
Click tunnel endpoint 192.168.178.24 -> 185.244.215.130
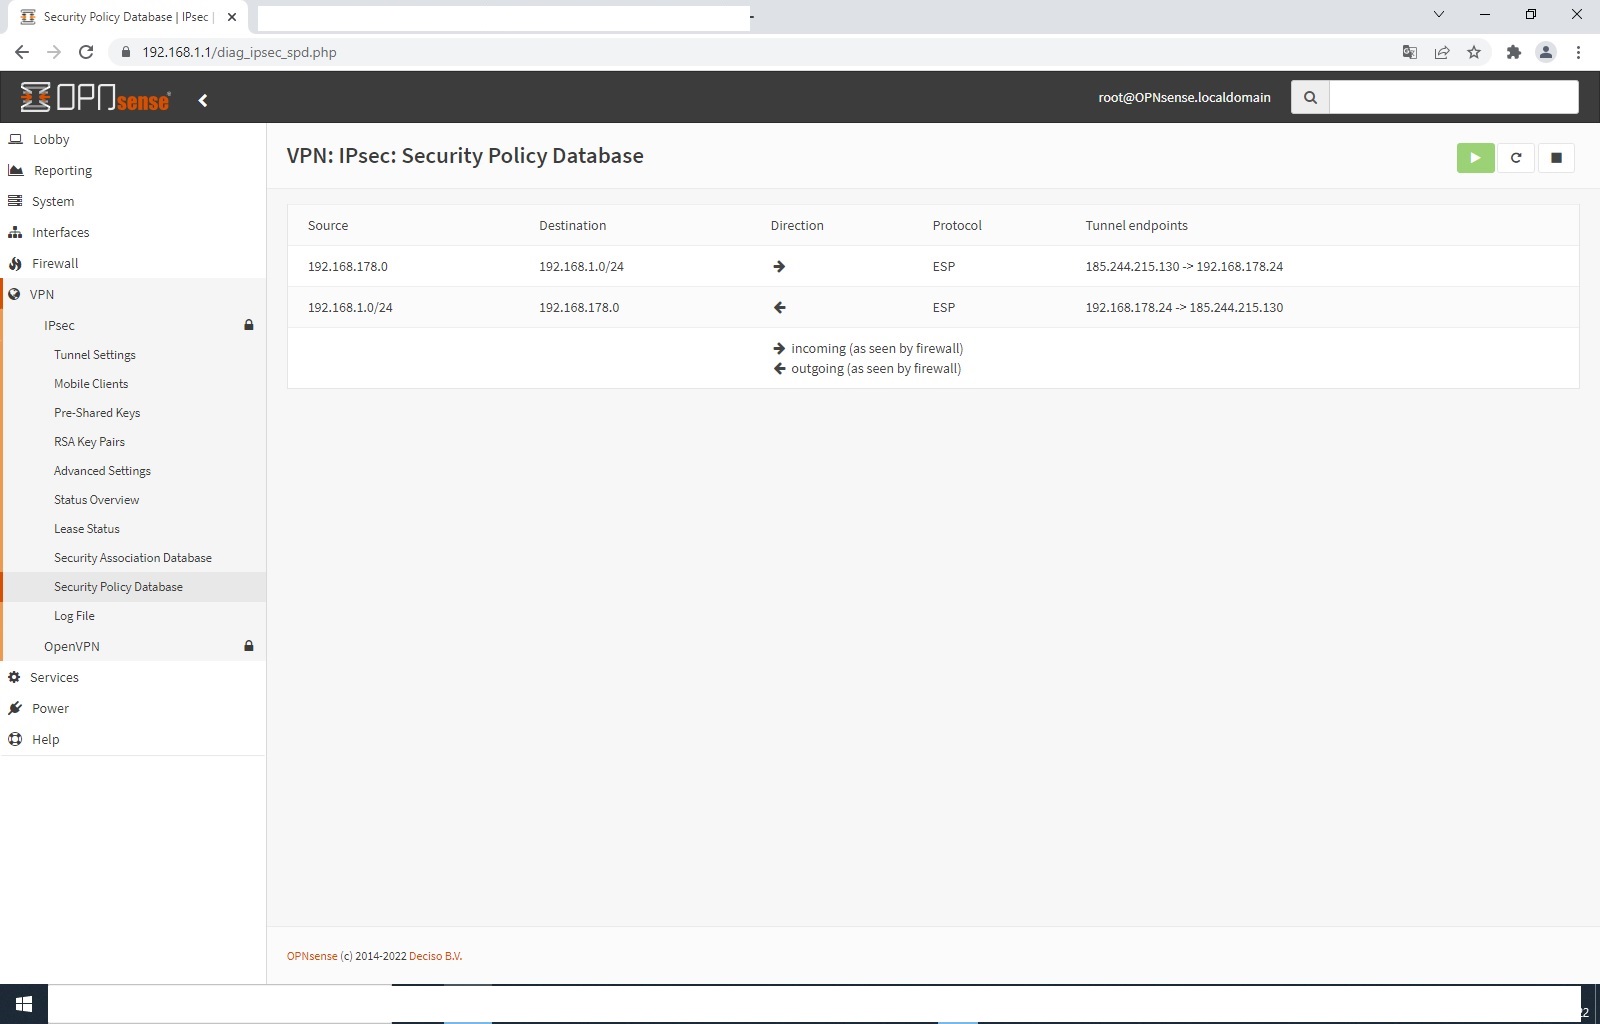(x=1184, y=308)
